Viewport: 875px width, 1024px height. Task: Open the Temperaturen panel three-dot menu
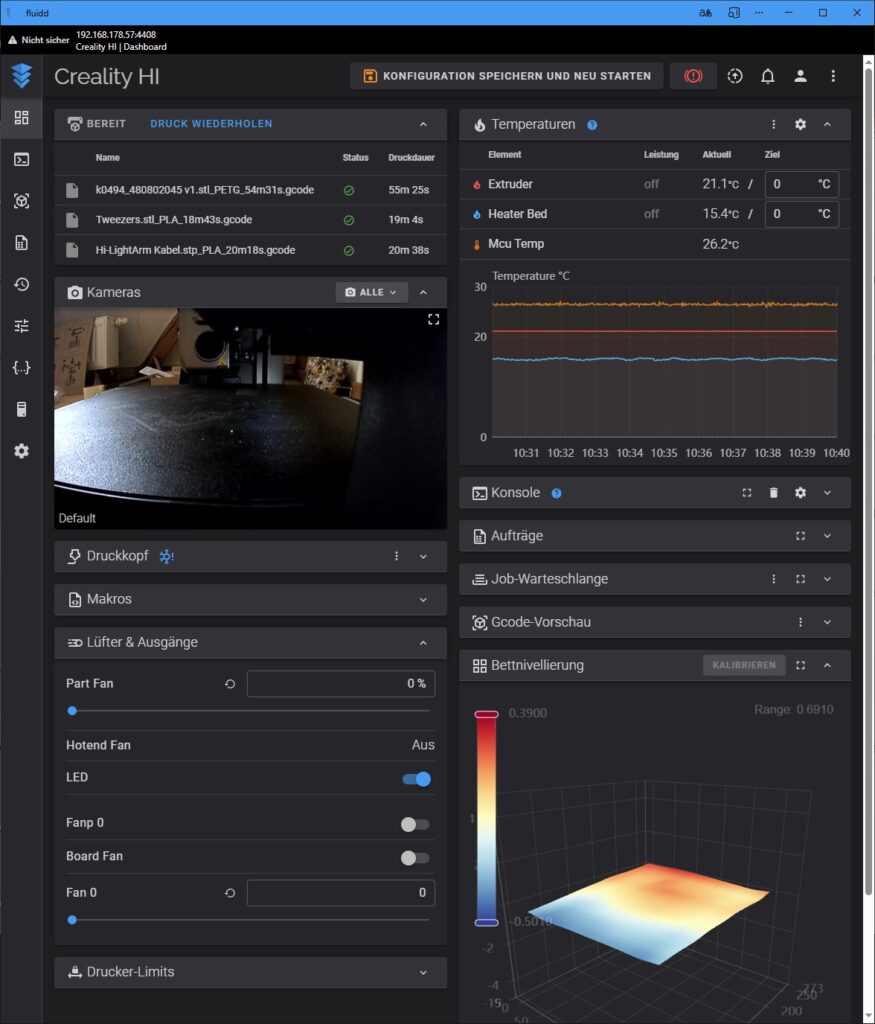(773, 125)
